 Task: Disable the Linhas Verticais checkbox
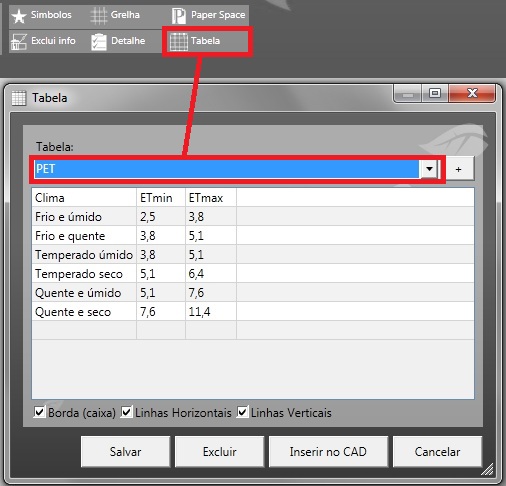point(242,412)
